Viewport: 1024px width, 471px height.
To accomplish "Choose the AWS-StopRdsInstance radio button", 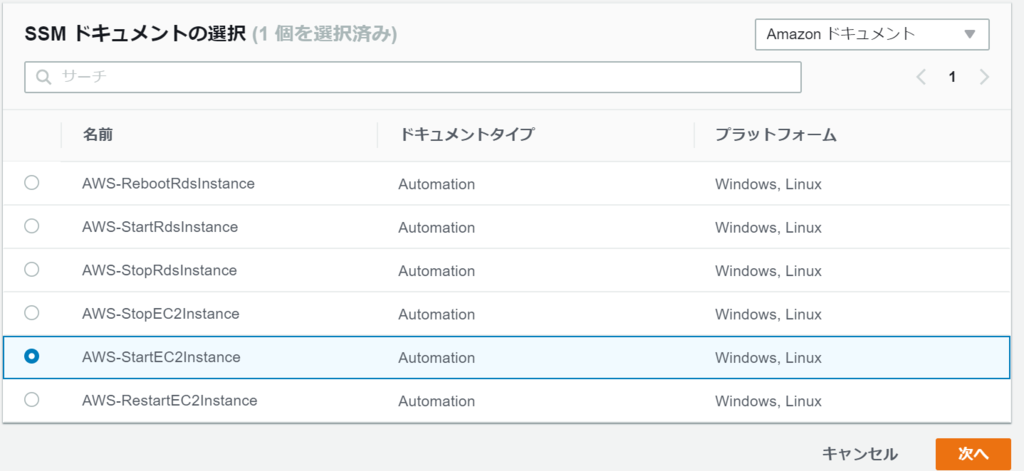I will pos(31,269).
